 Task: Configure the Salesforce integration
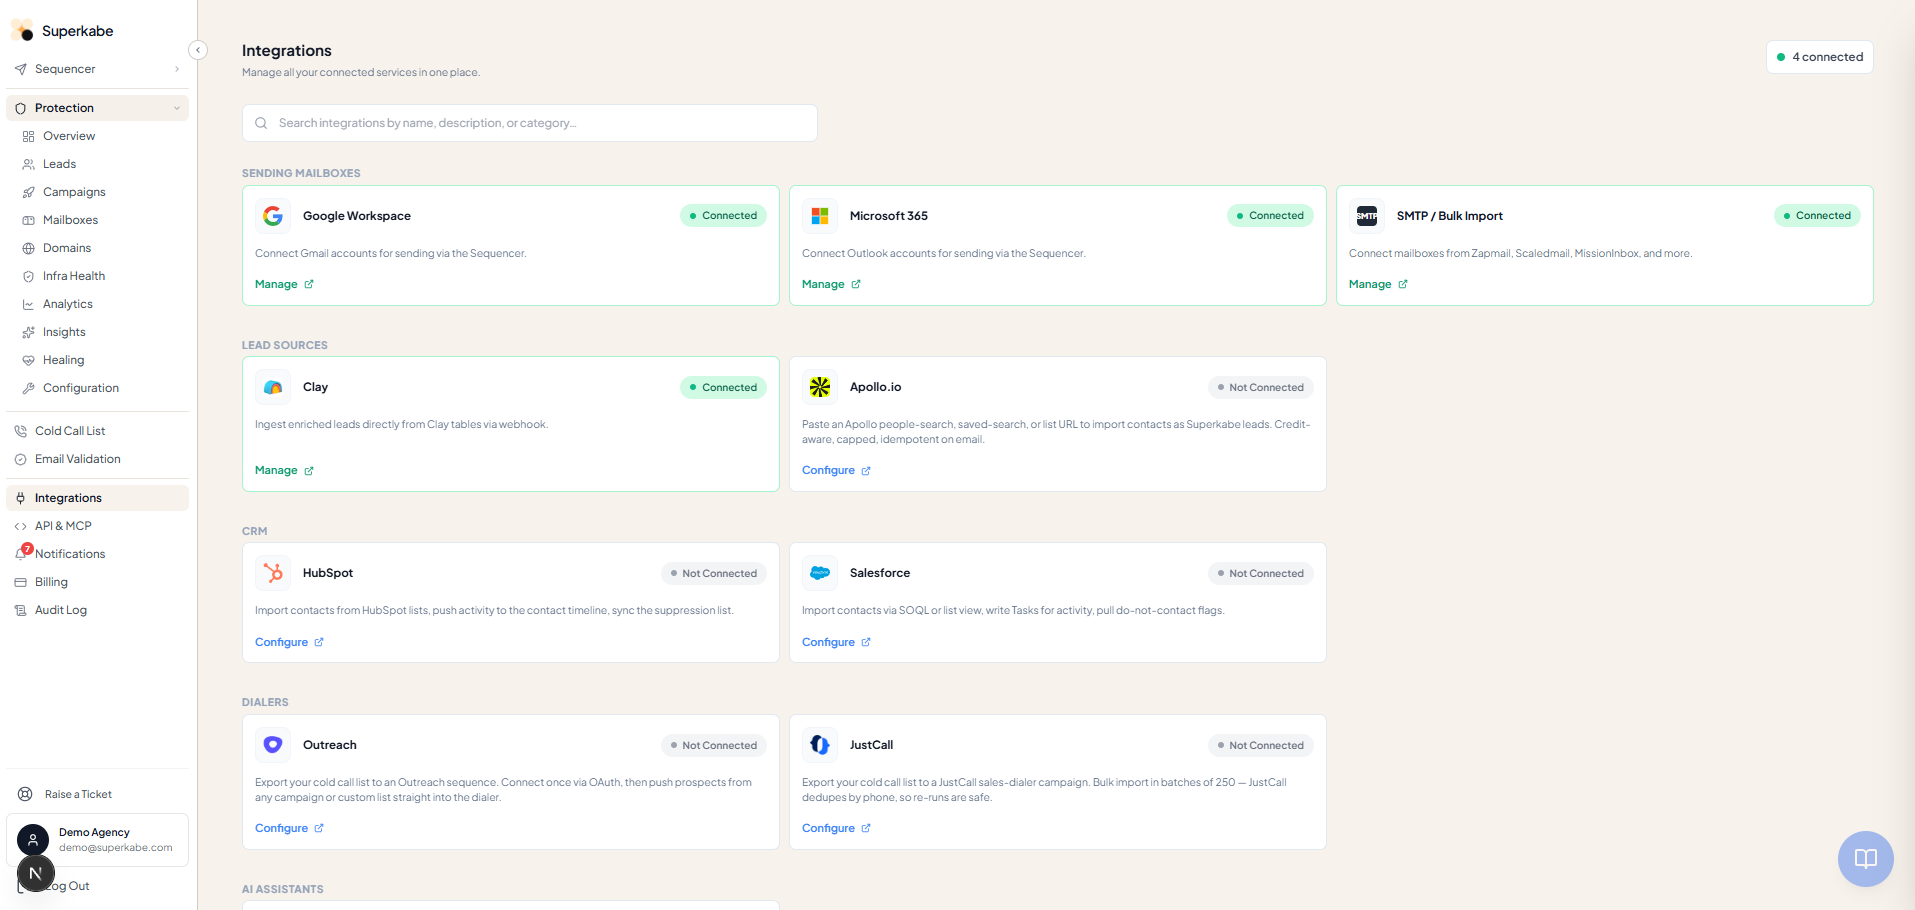point(836,642)
